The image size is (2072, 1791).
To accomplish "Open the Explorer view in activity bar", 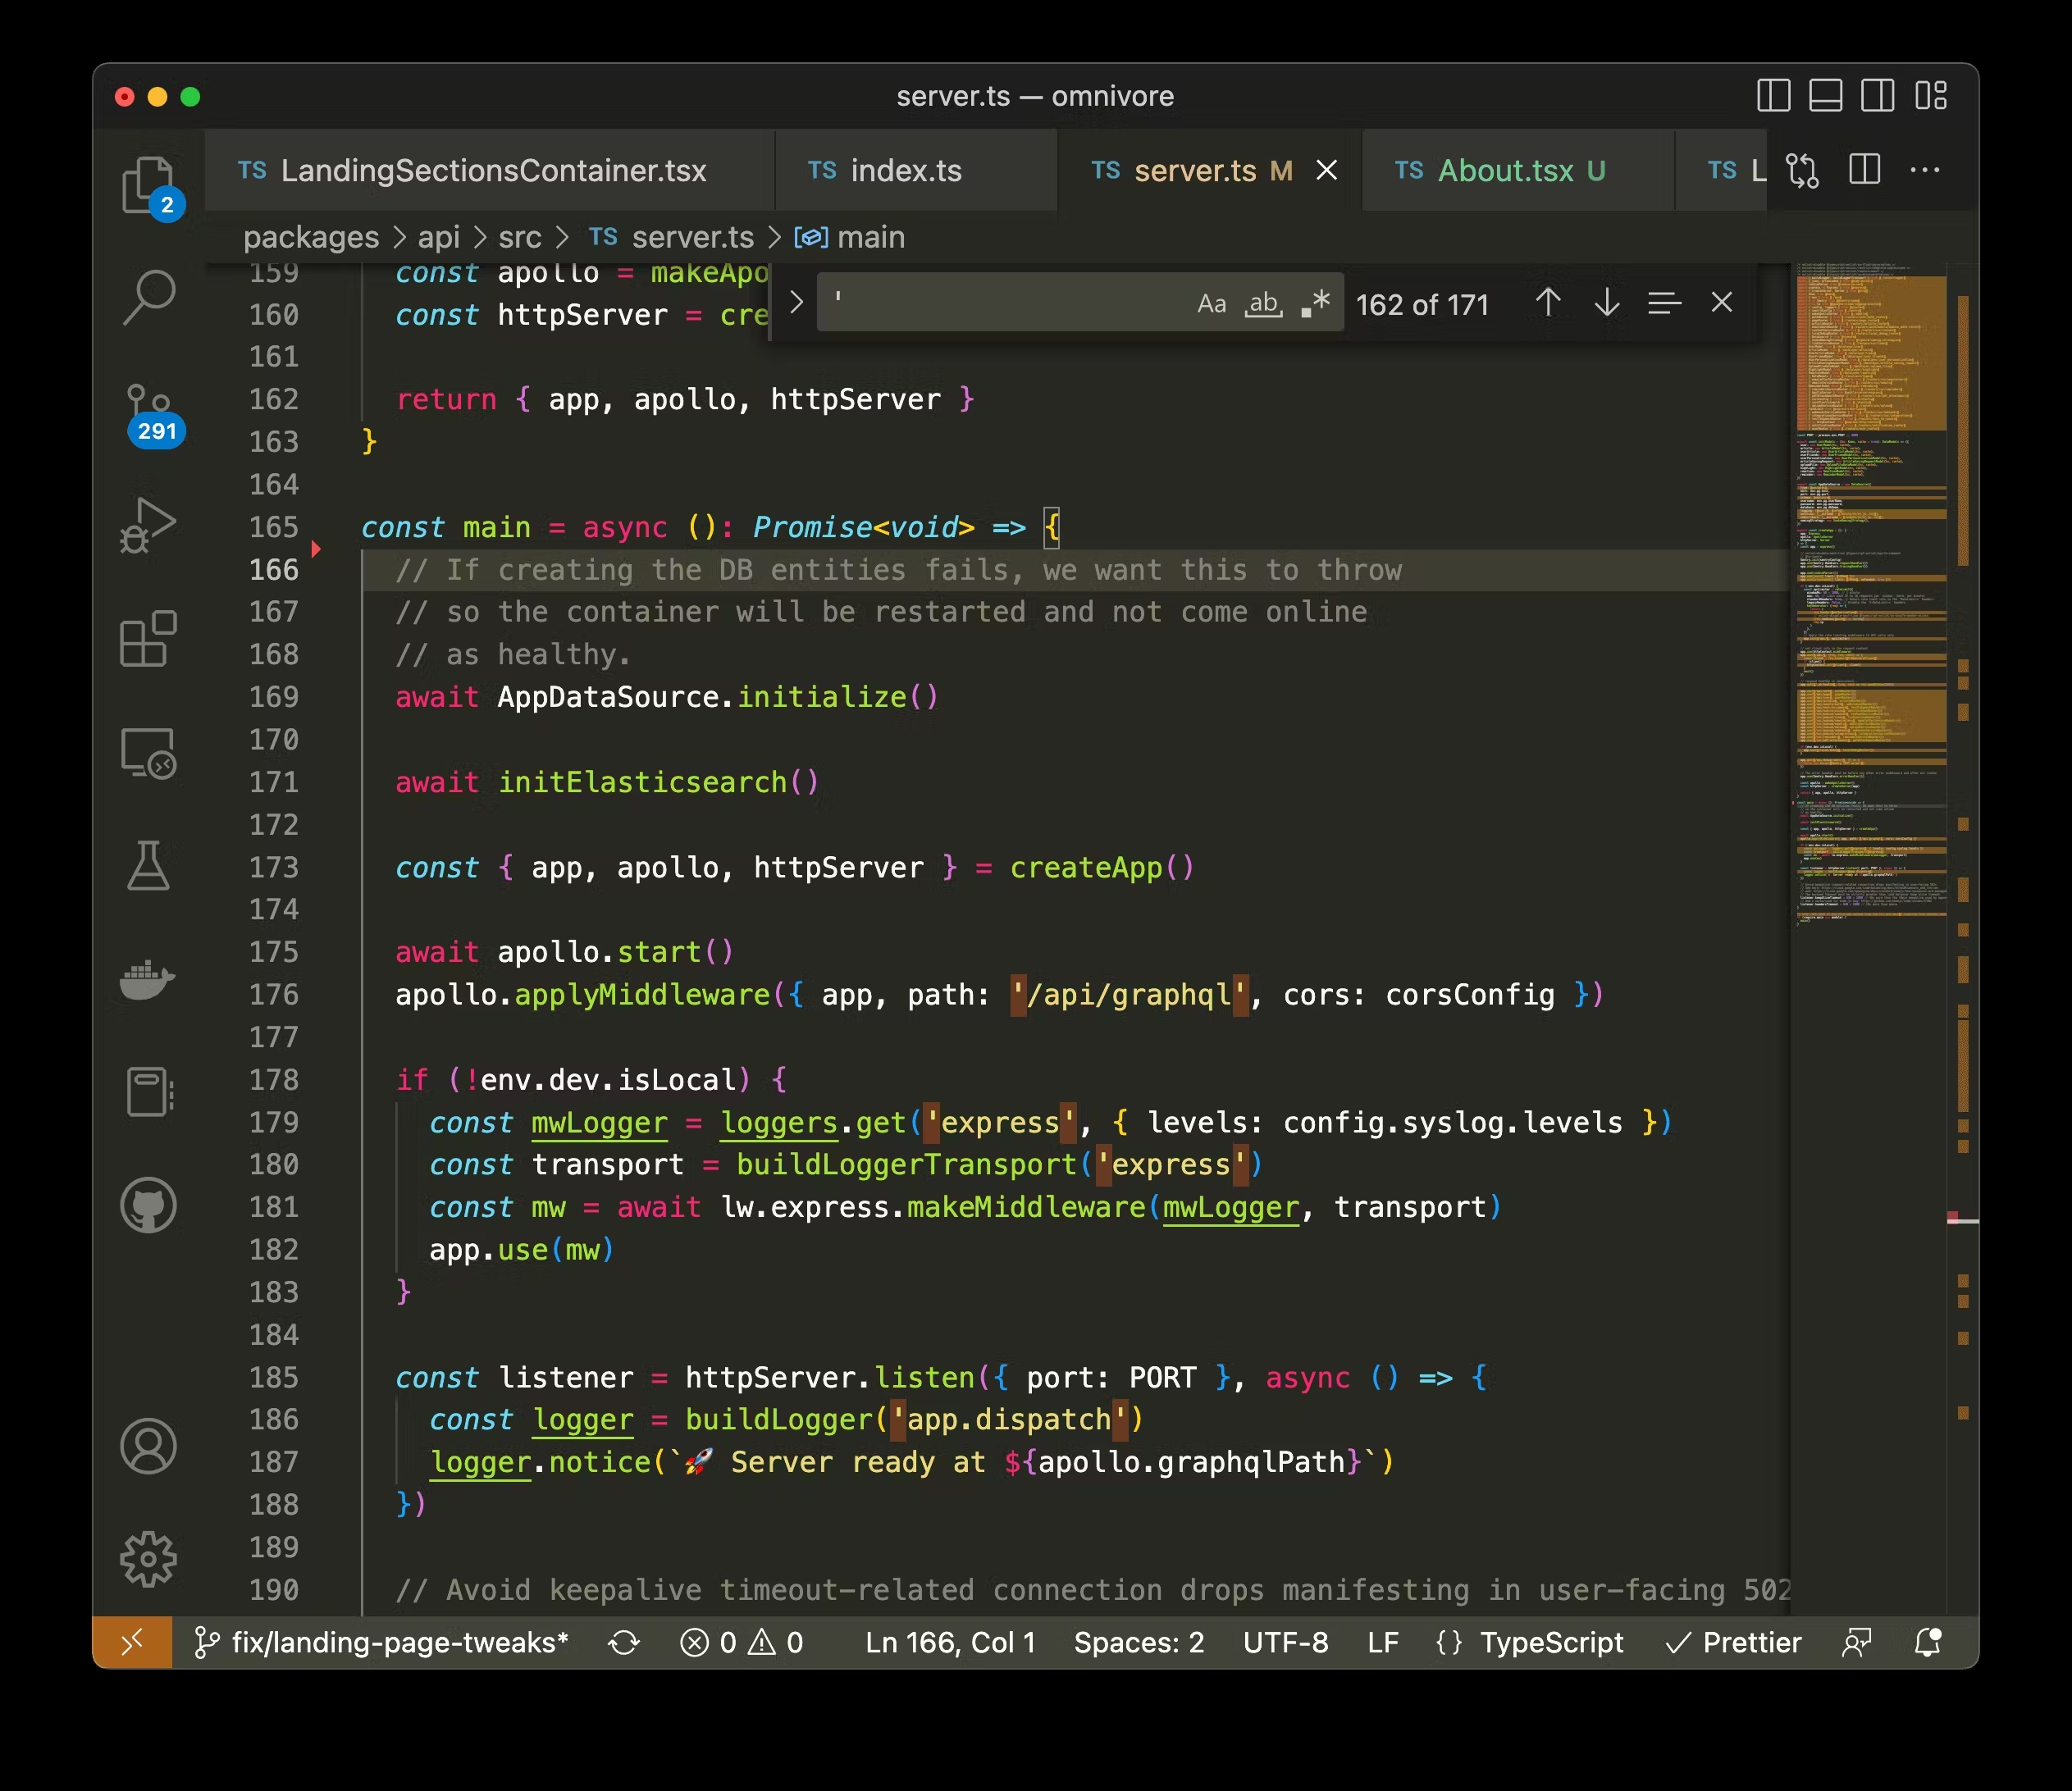I will [148, 186].
